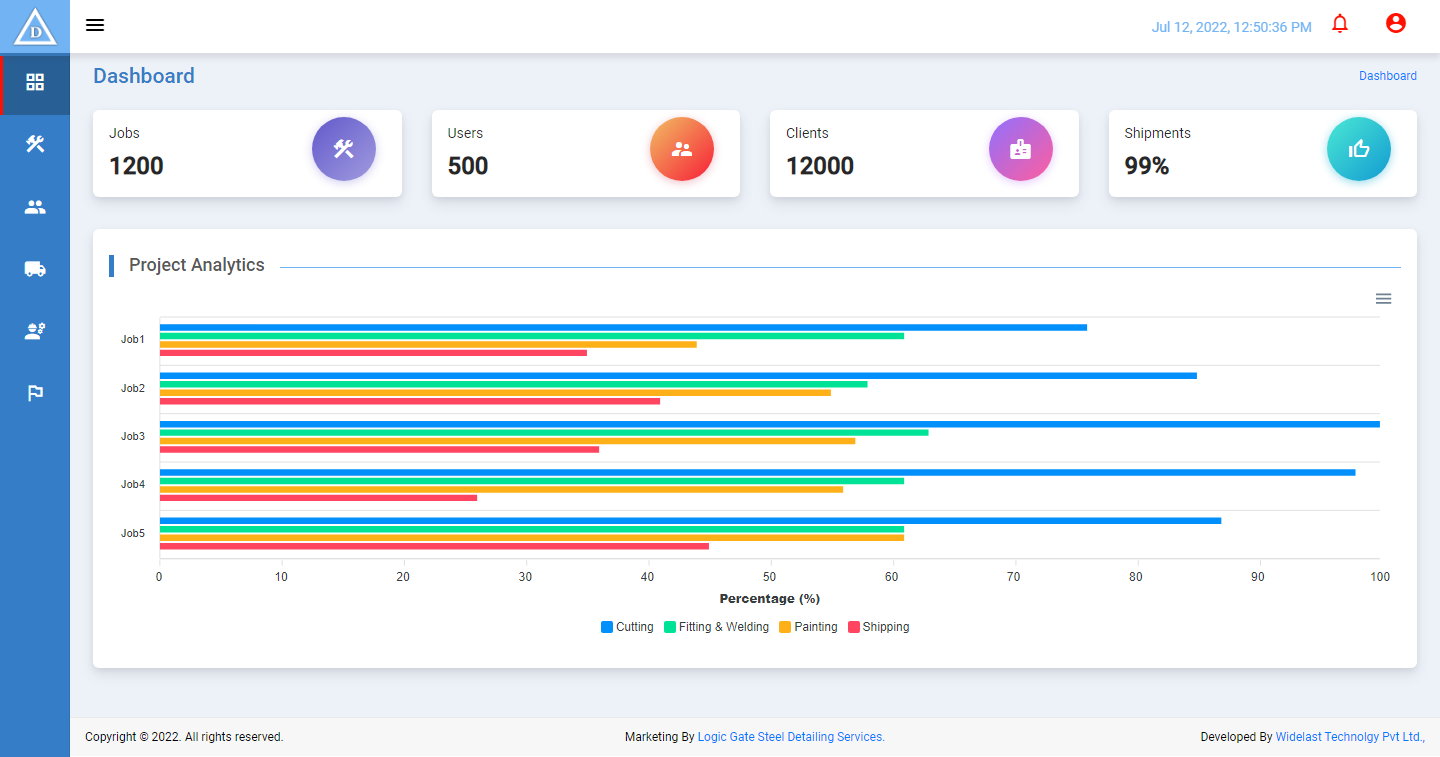The width and height of the screenshot is (1440, 757).
Task: Click the triangle D logo
Action: tap(35, 27)
